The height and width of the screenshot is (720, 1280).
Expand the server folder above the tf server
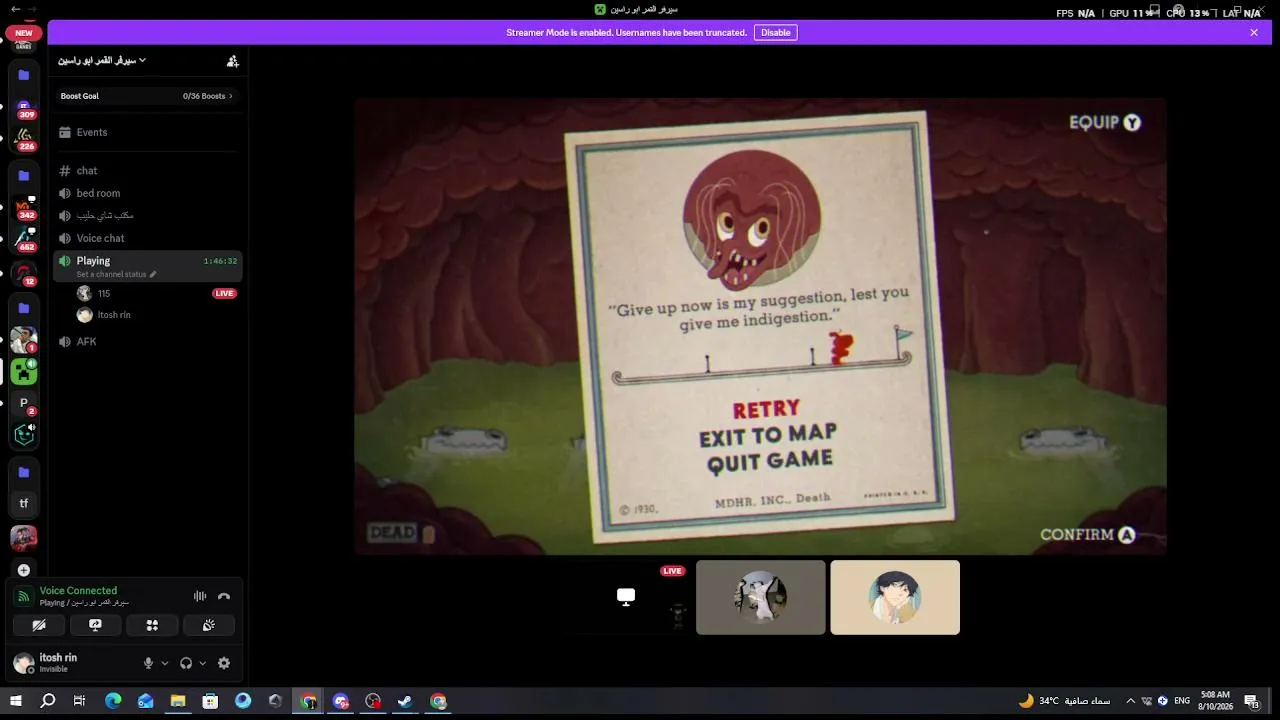pyautogui.click(x=24, y=472)
